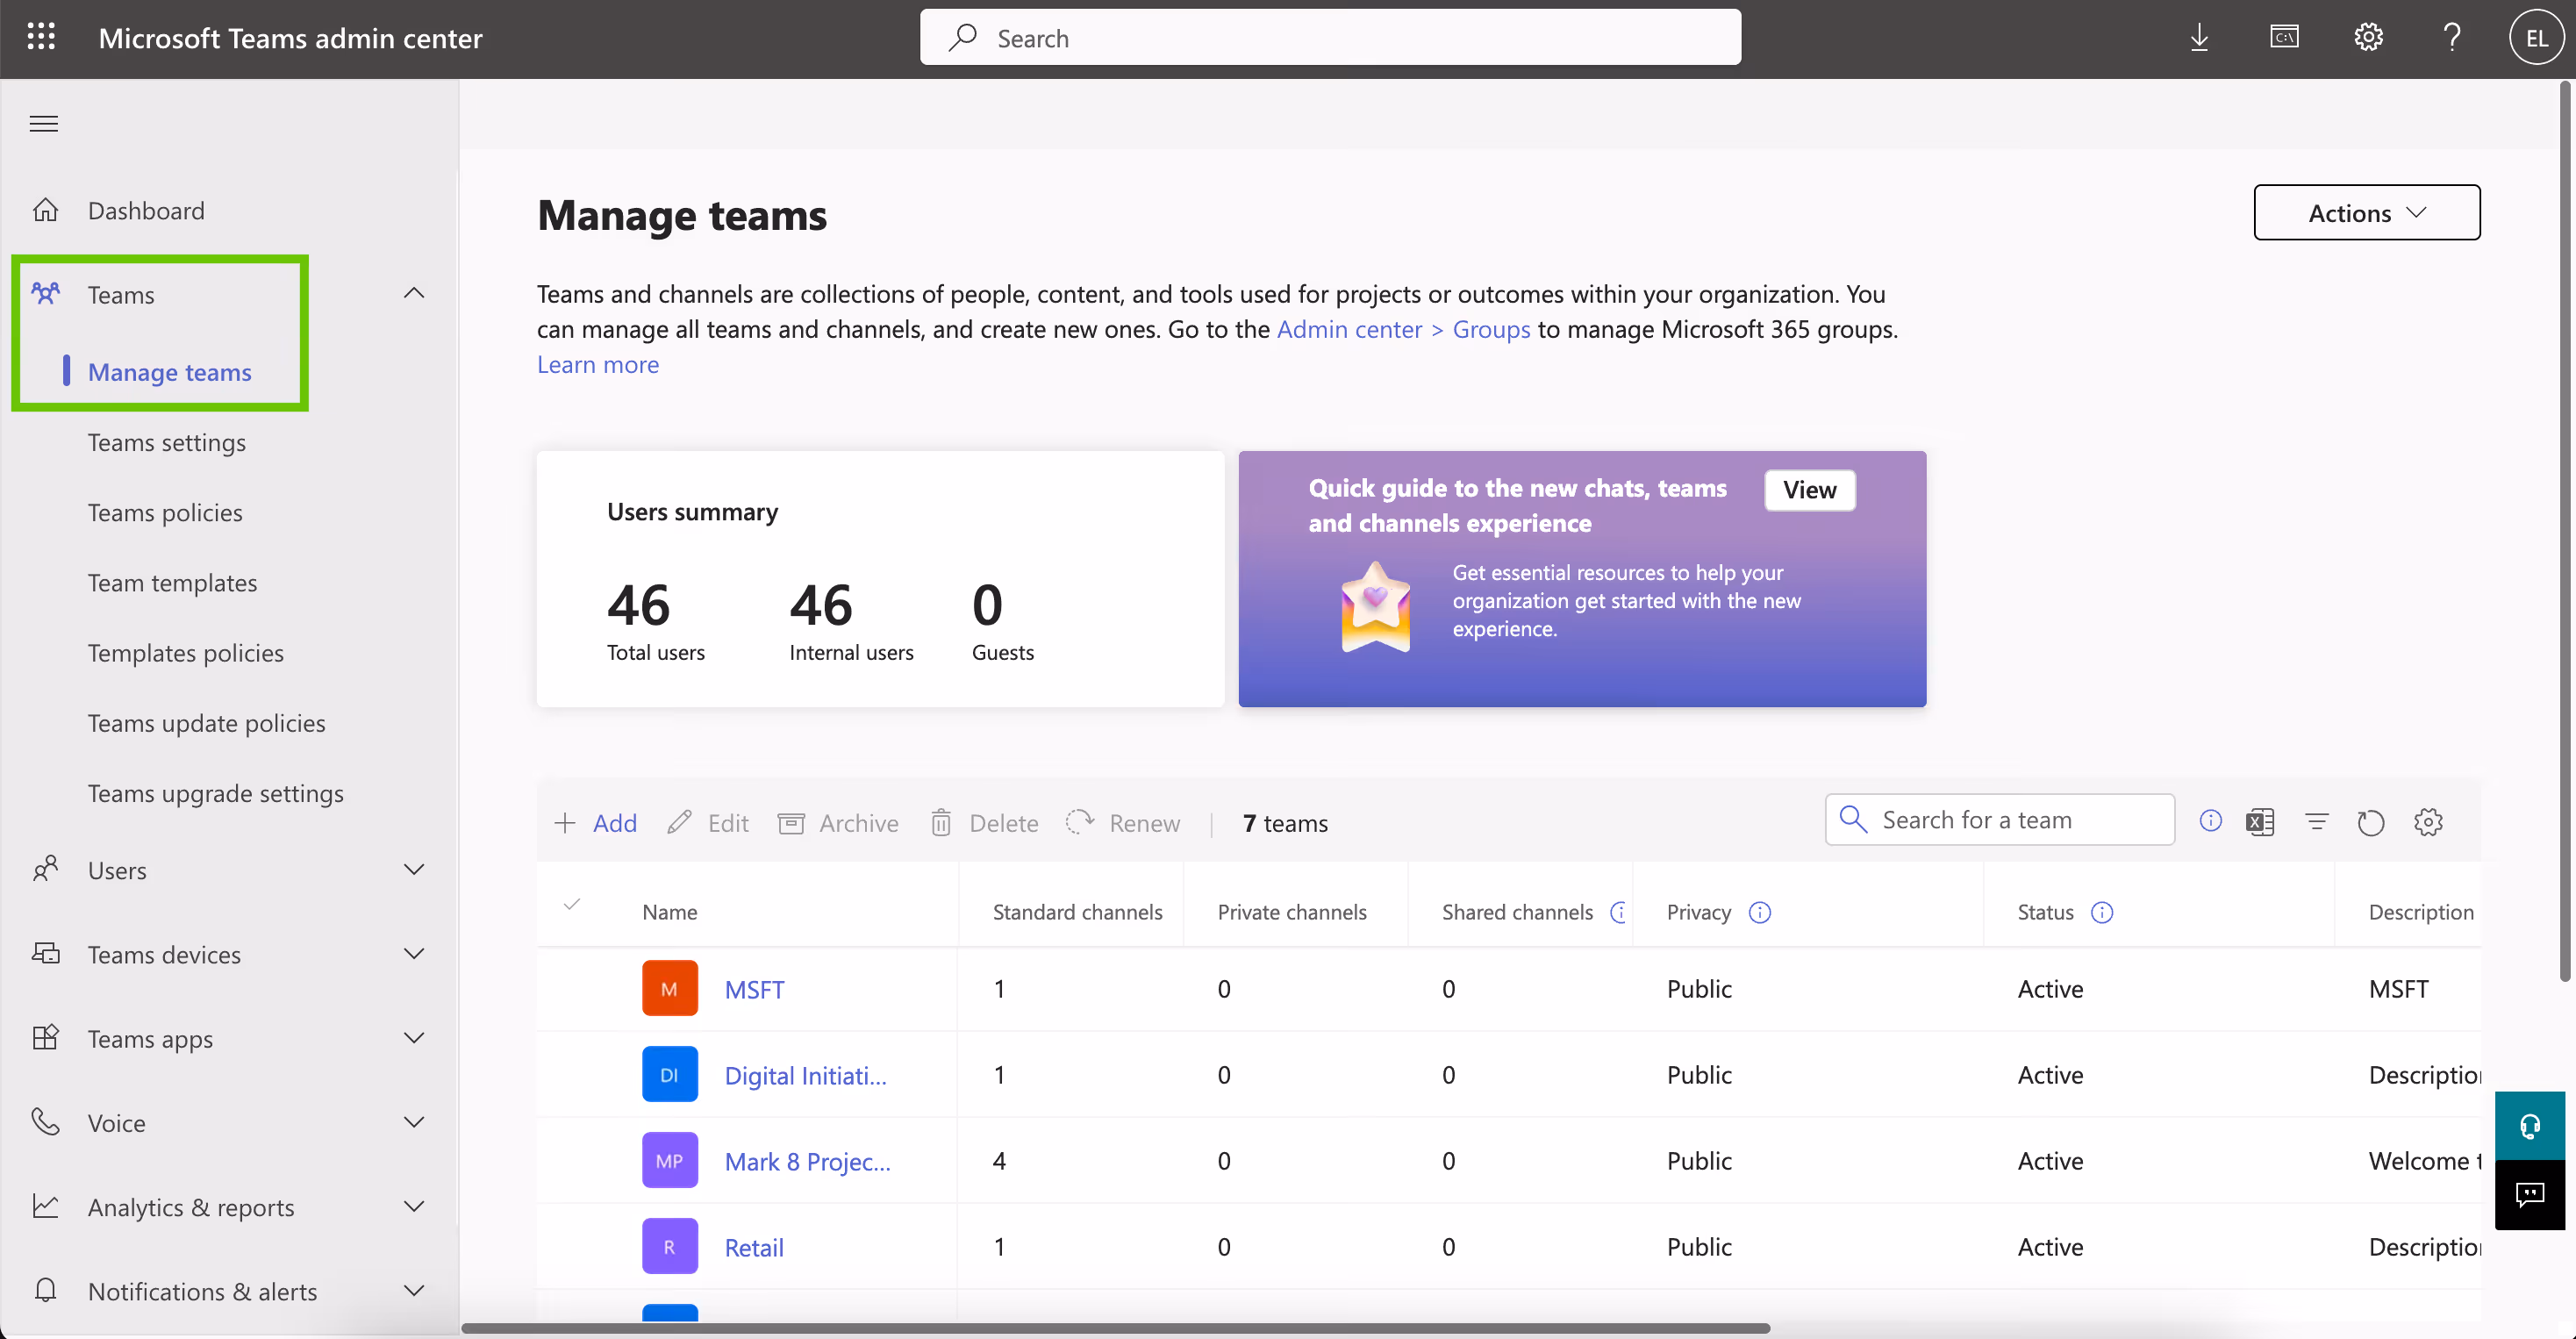Expand the Voice navigation section

[414, 1122]
